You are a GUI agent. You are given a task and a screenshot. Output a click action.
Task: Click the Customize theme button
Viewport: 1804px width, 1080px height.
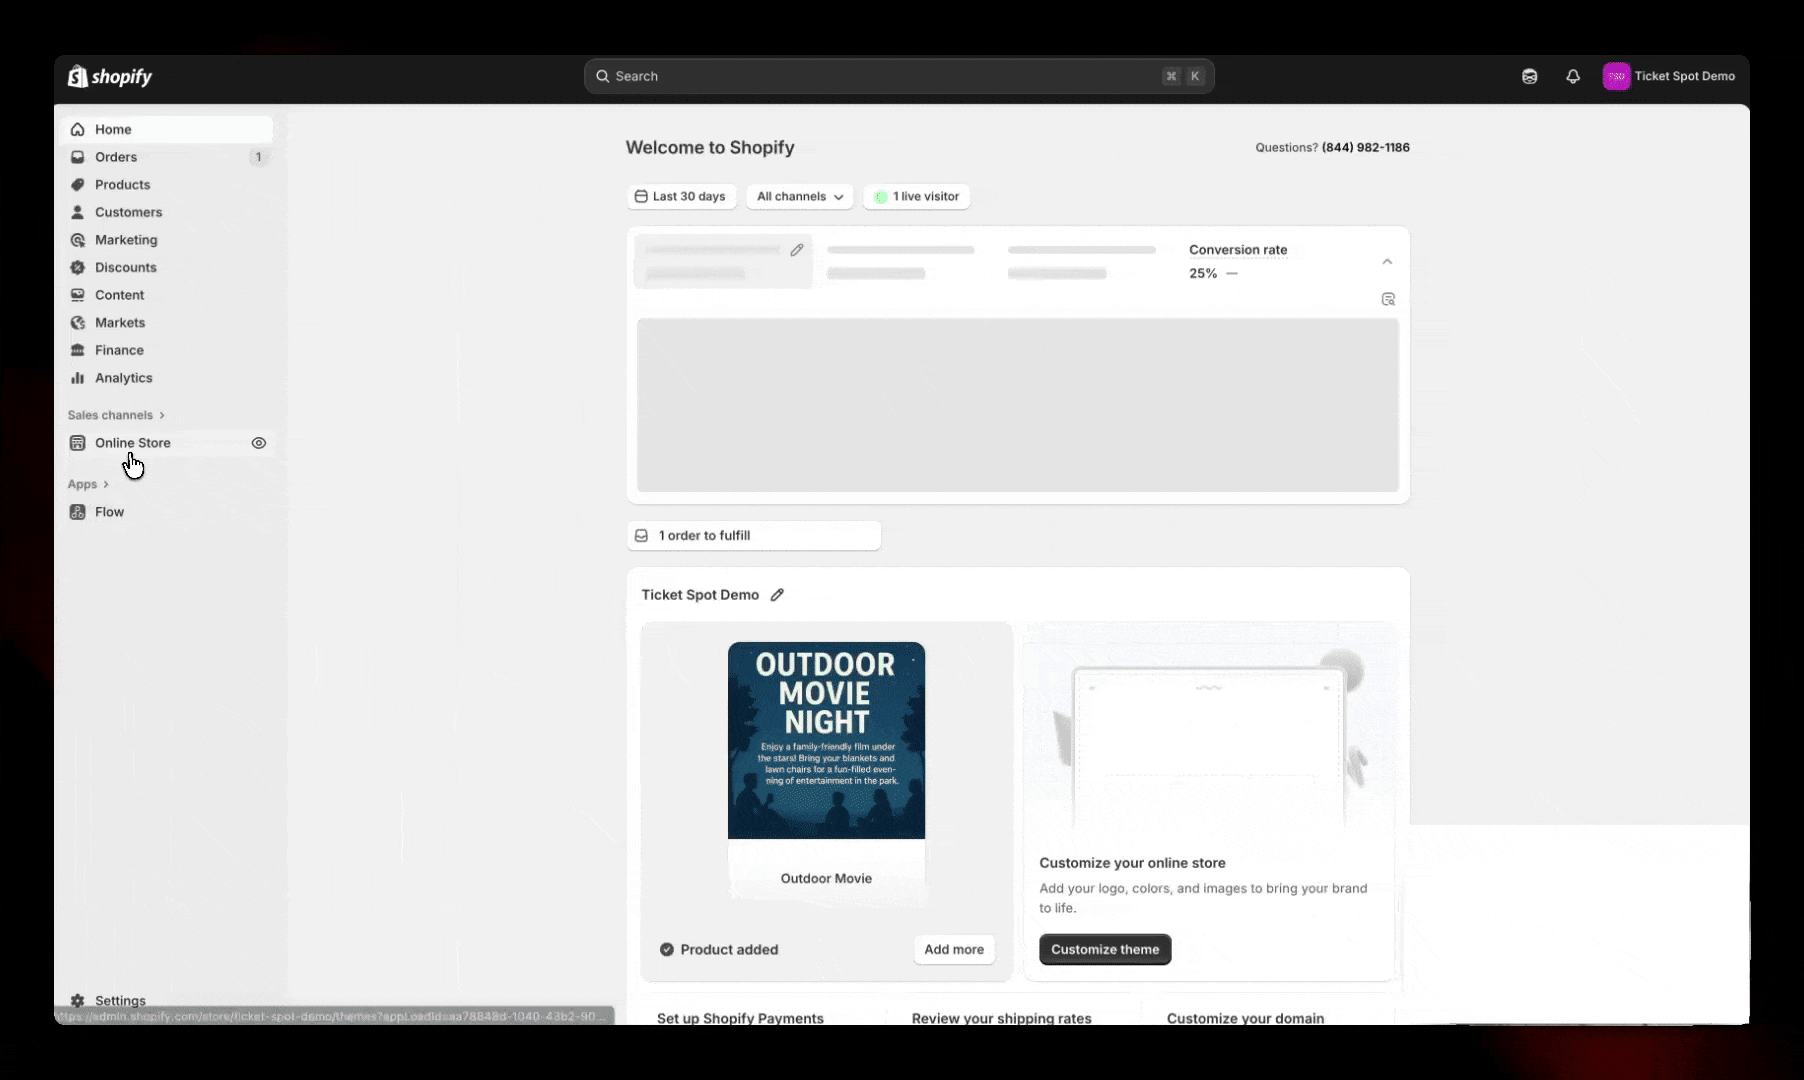1104,949
